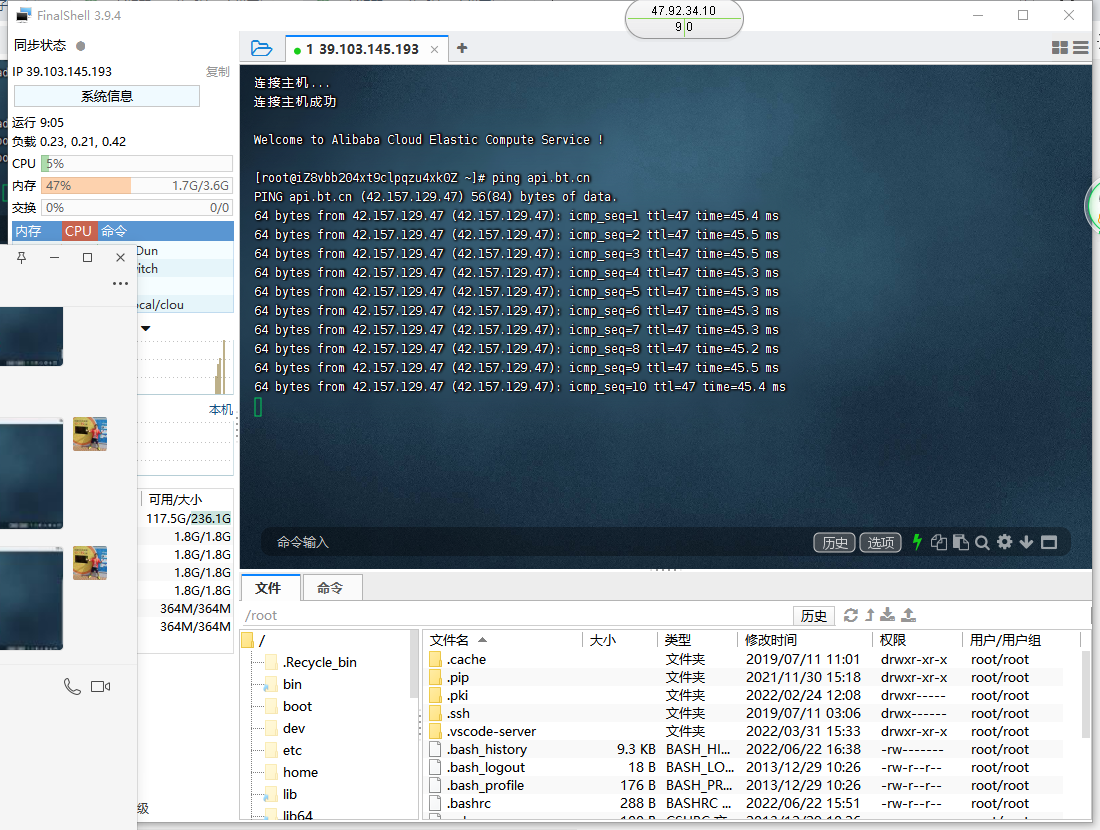Select the etc folder in tree
The width and height of the screenshot is (1100, 830).
click(x=284, y=750)
